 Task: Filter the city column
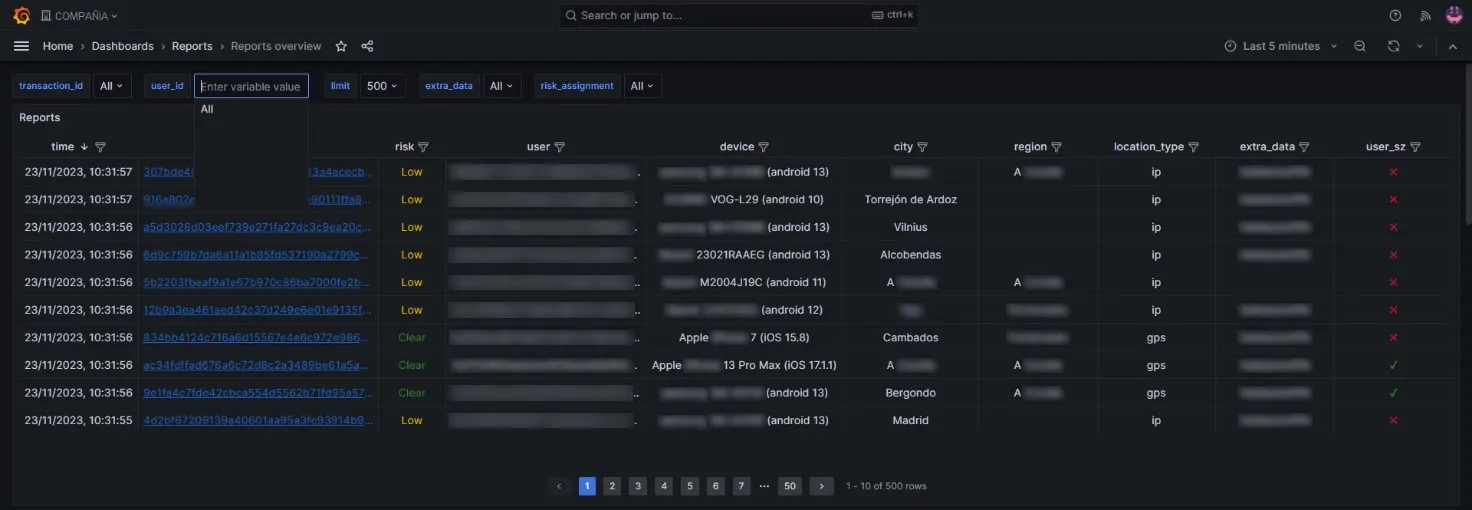click(923, 147)
